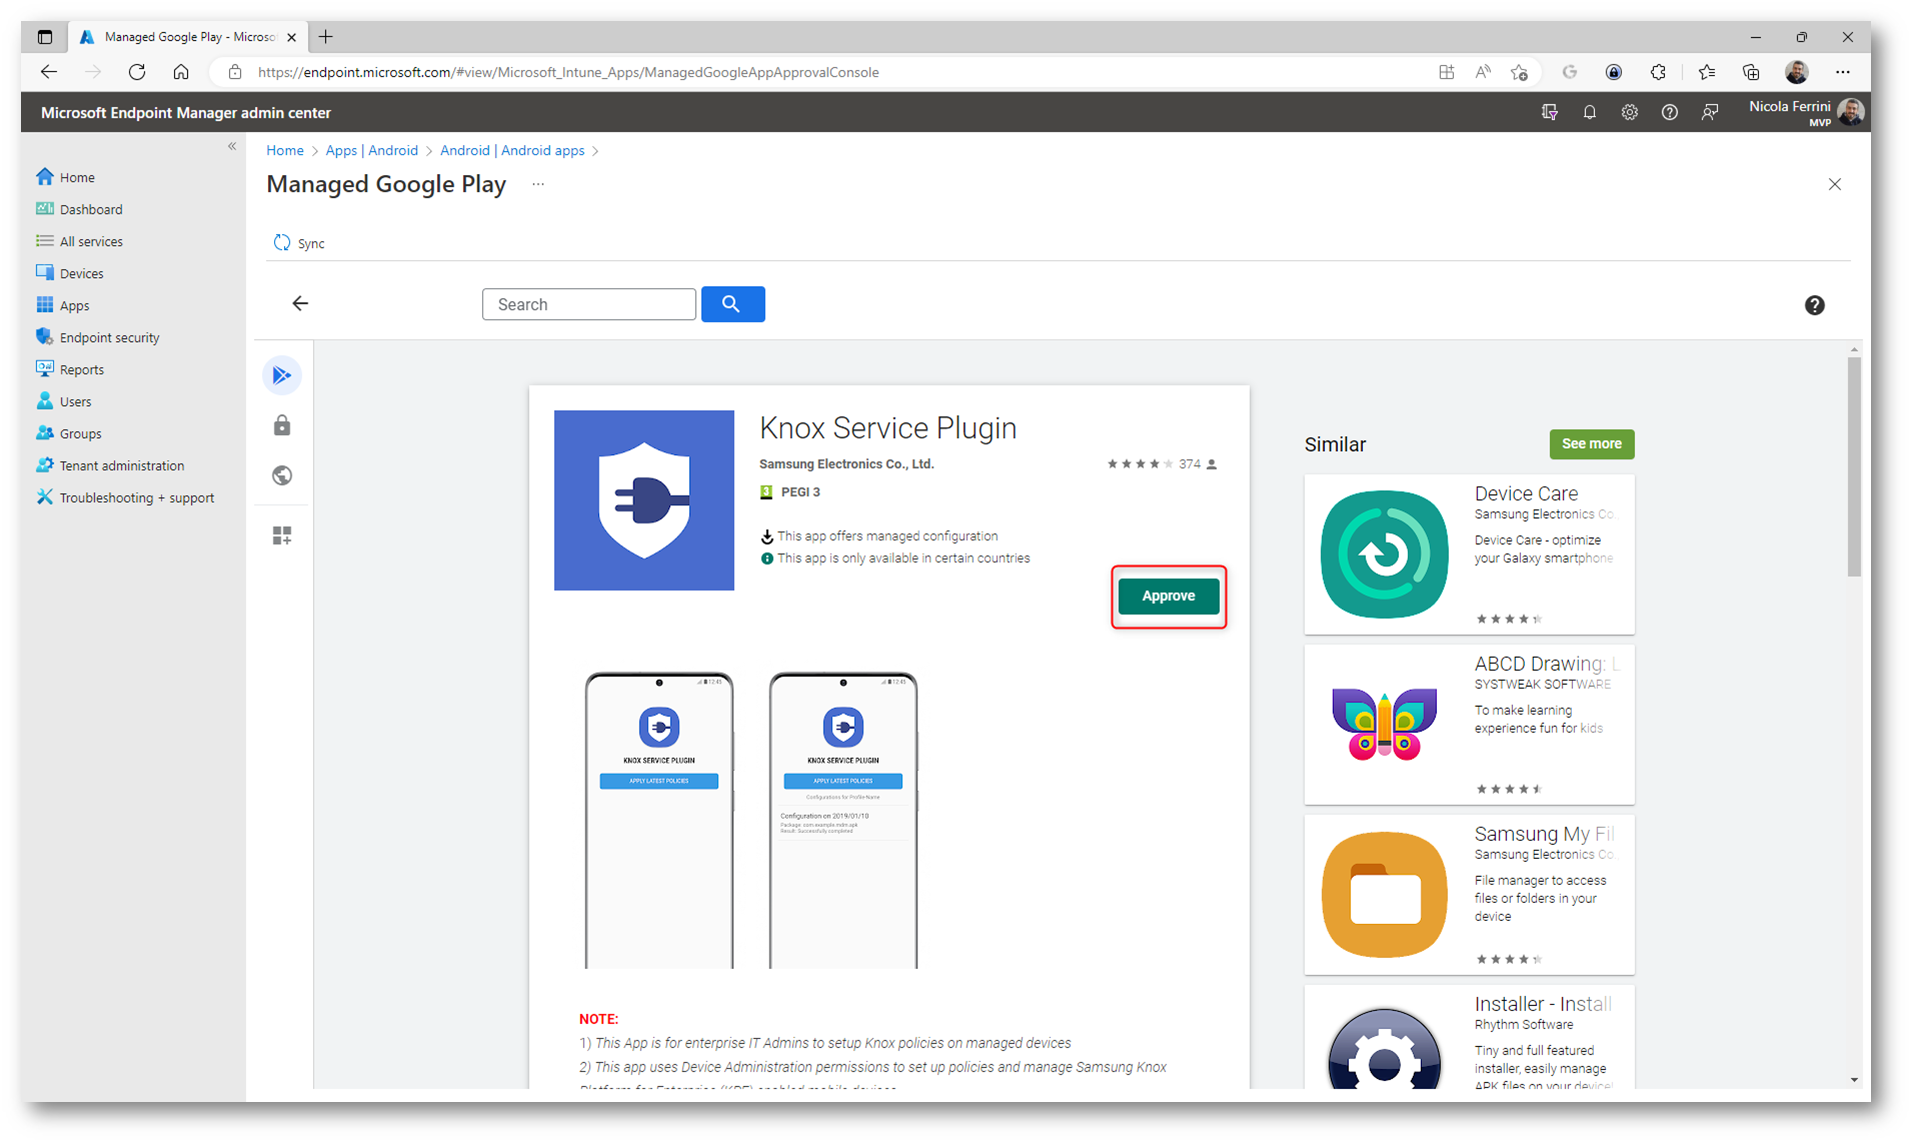View the first Knox plugin screenshot
The height and width of the screenshot is (1144, 1913).
tap(659, 820)
